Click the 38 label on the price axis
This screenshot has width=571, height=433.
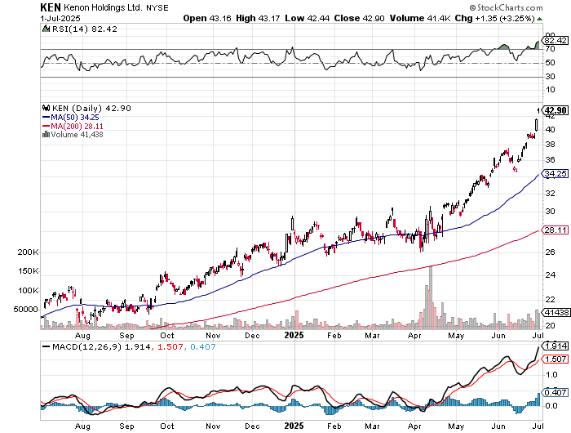(550, 144)
